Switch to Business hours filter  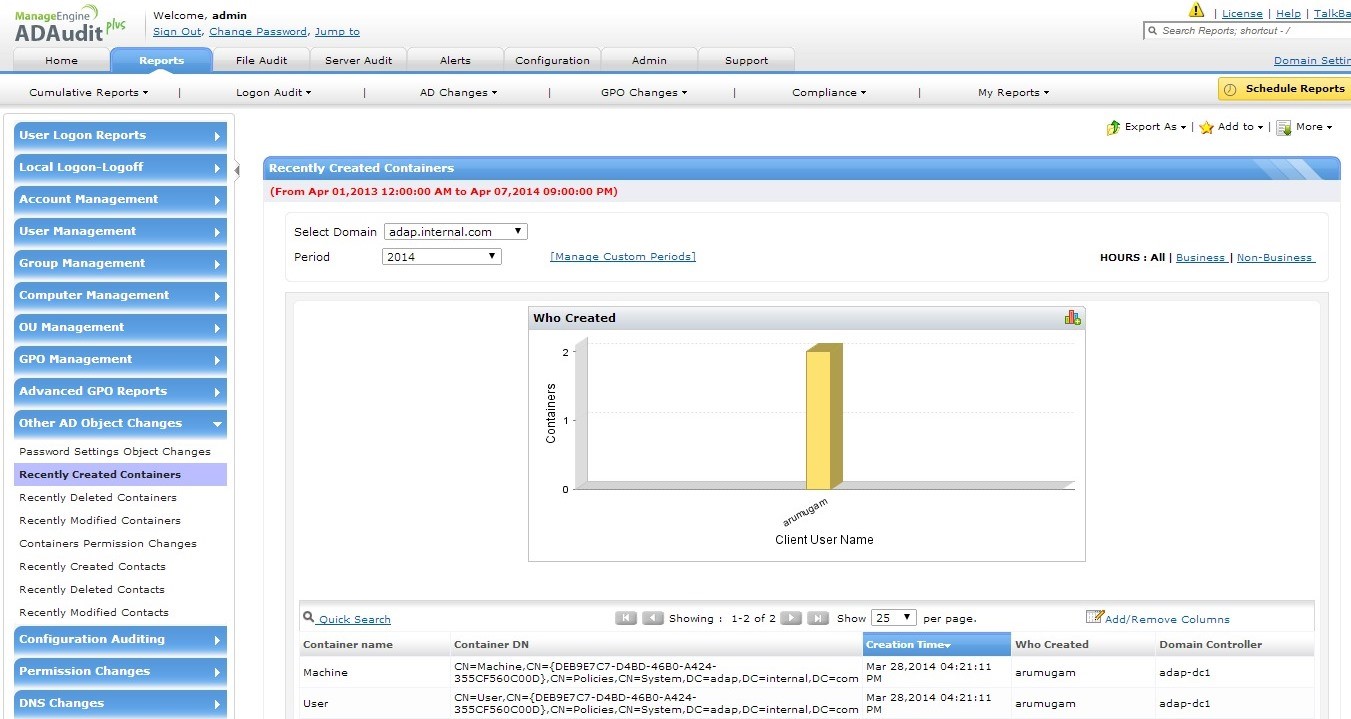click(1200, 258)
